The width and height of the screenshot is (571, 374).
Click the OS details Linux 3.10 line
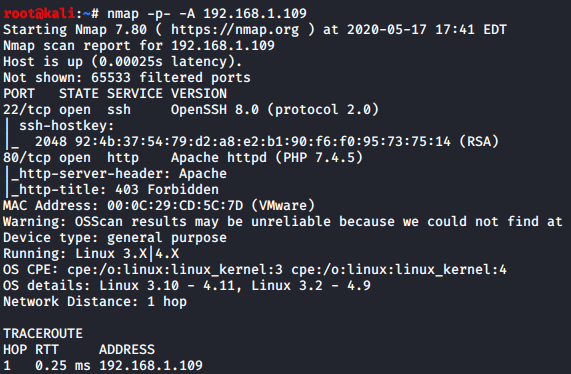point(187,286)
